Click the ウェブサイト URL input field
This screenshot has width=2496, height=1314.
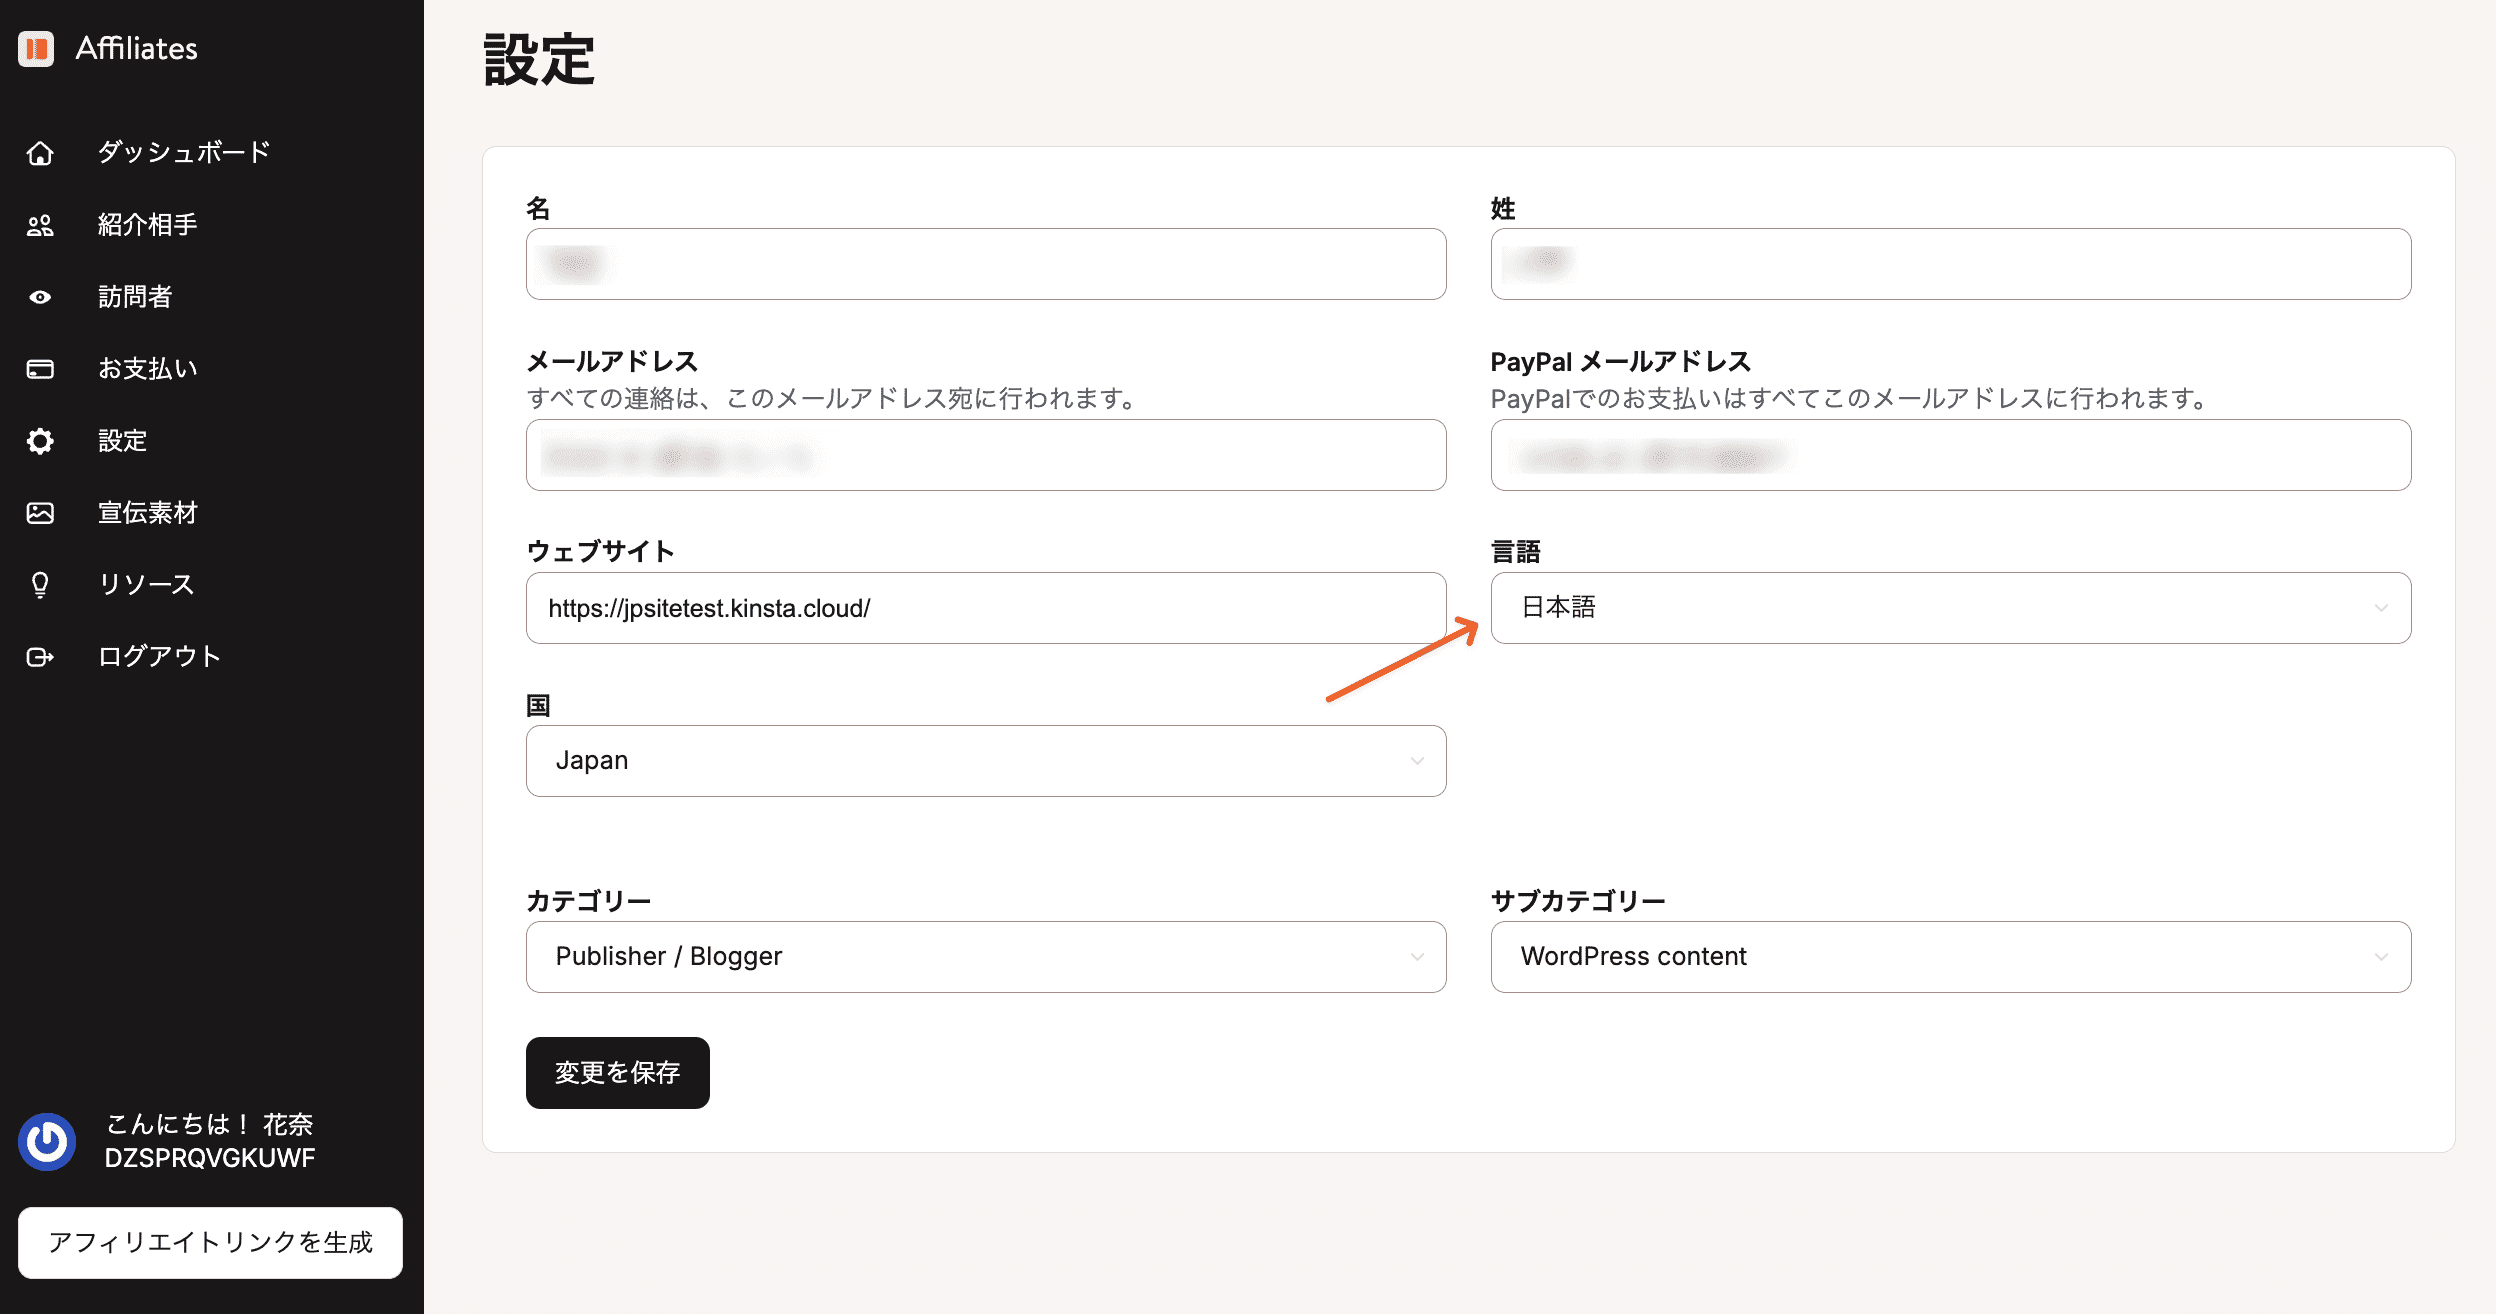[984, 607]
